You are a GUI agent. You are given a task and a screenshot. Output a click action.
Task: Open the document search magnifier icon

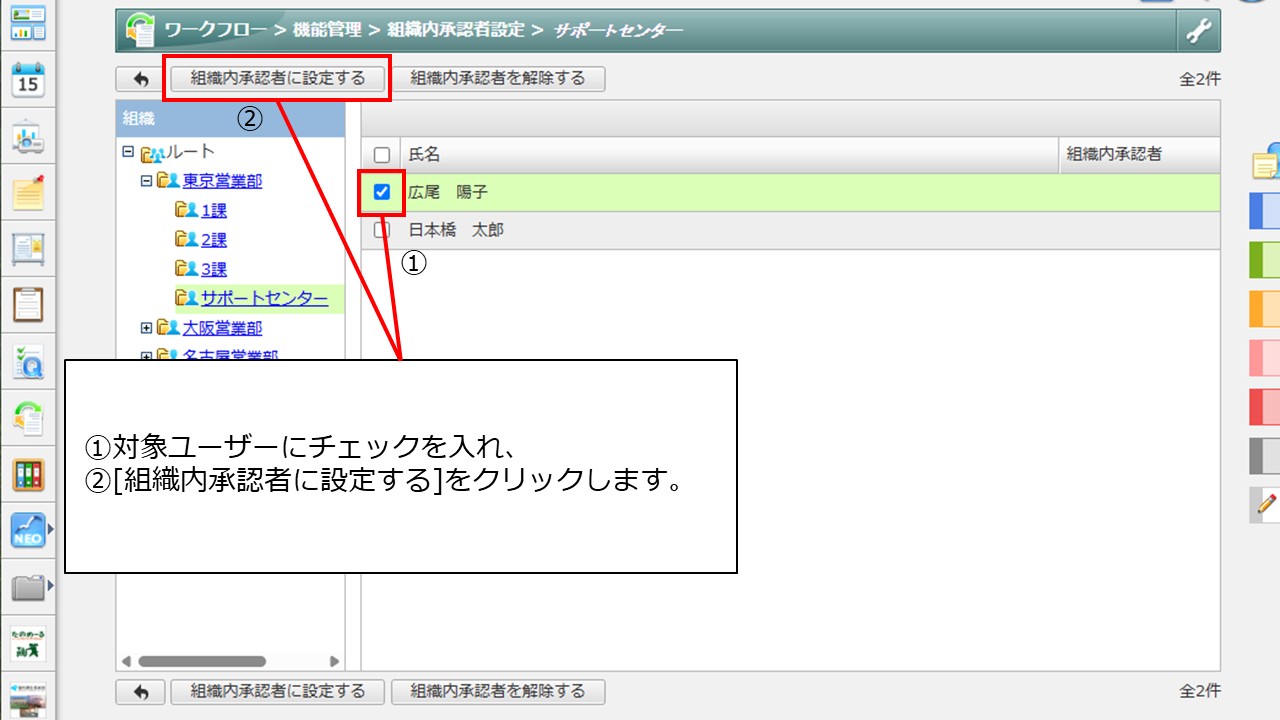click(x=28, y=362)
